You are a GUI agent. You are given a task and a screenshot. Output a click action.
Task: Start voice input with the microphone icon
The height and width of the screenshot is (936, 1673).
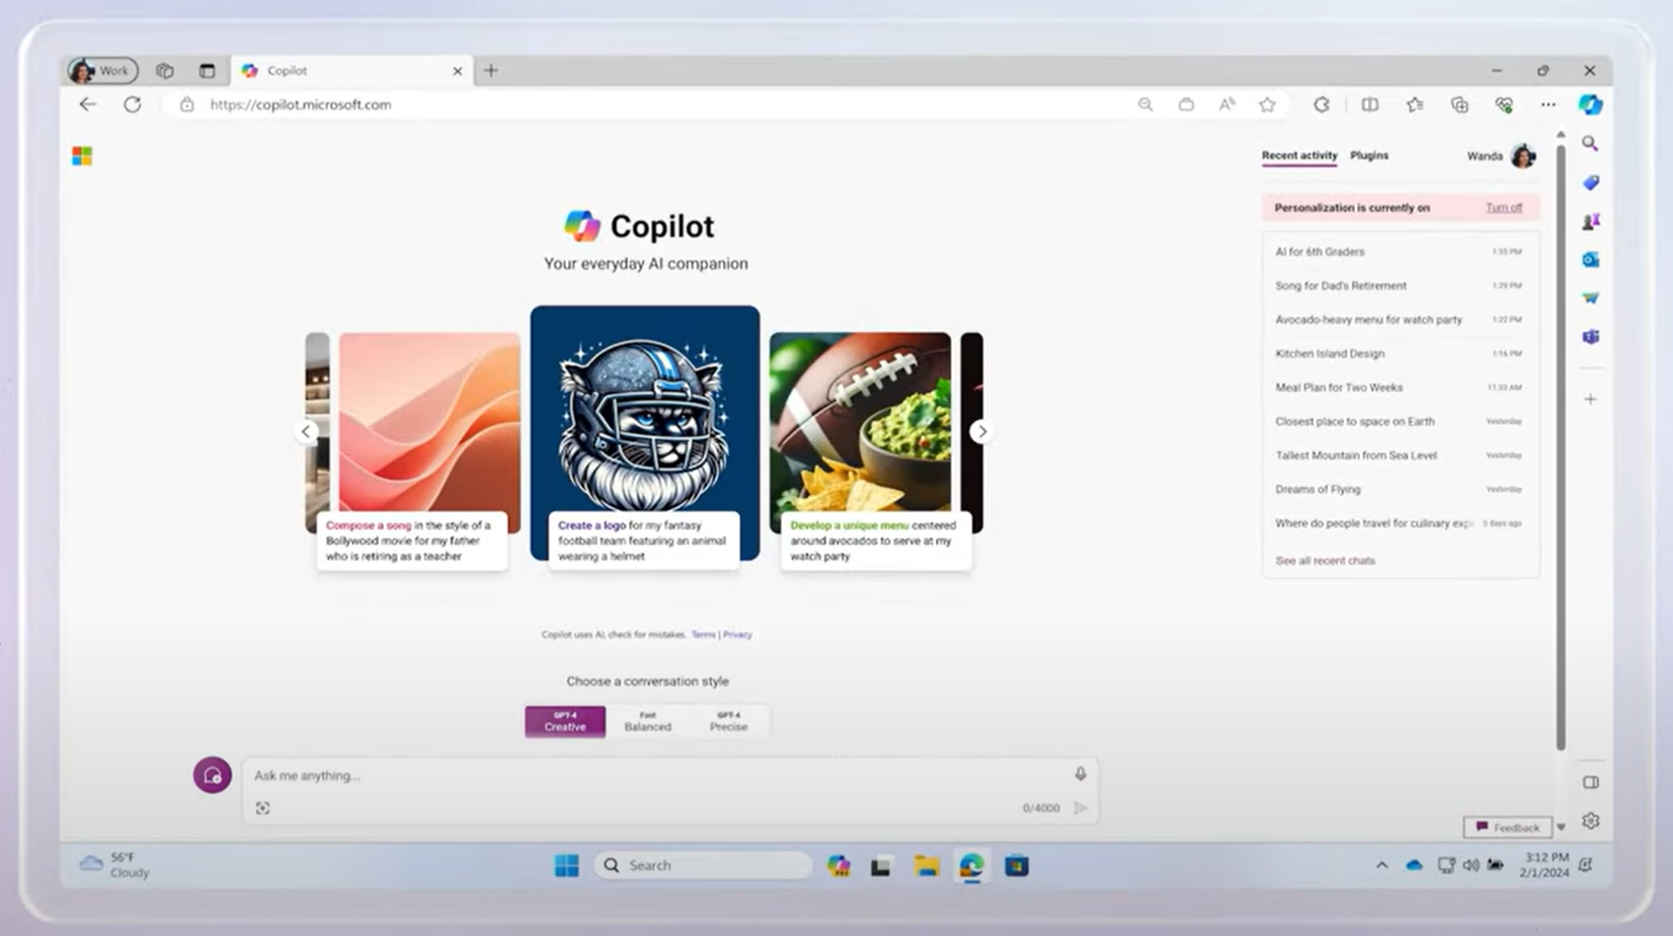point(1080,774)
